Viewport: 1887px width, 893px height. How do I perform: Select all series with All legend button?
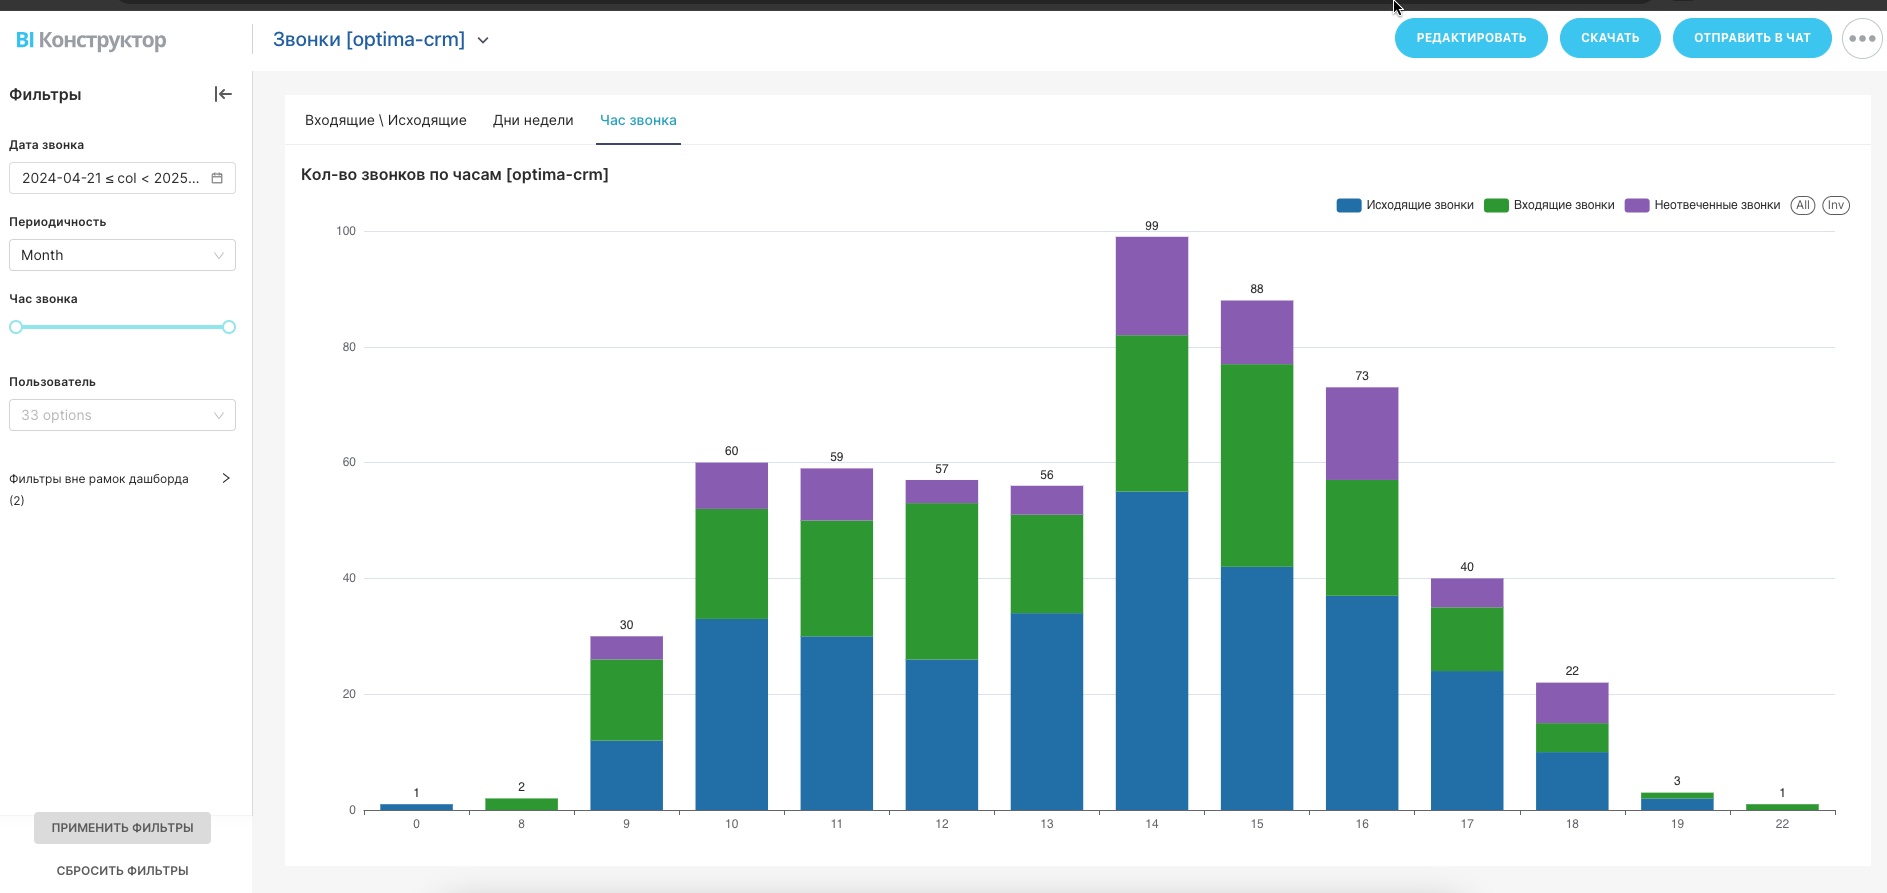point(1802,205)
